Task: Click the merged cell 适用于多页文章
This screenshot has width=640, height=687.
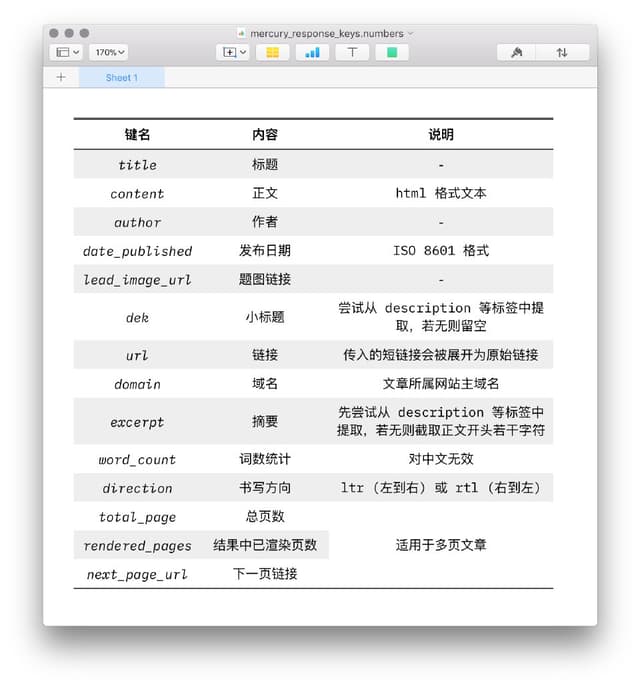Action: [440, 545]
